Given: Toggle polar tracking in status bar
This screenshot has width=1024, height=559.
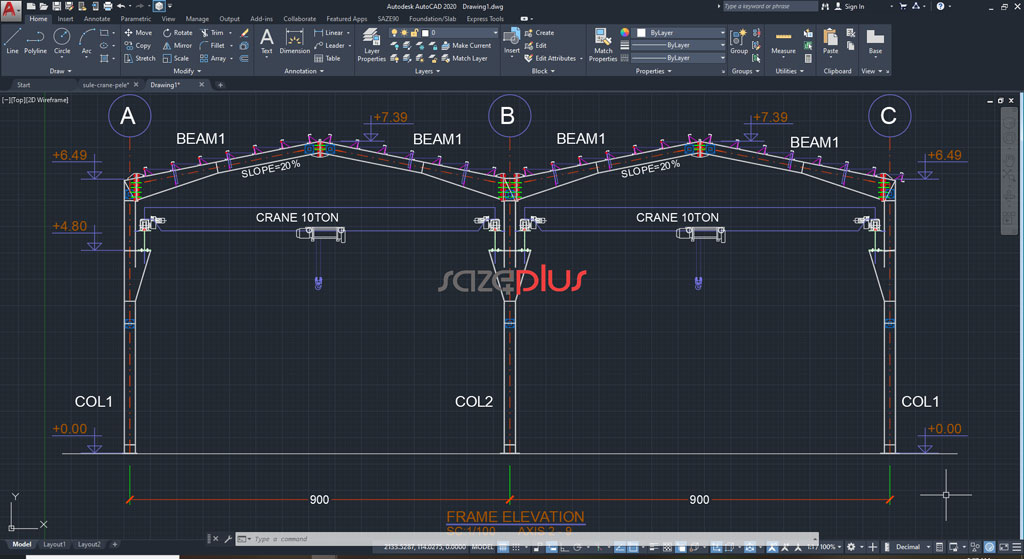Looking at the screenshot, I should coord(578,547).
